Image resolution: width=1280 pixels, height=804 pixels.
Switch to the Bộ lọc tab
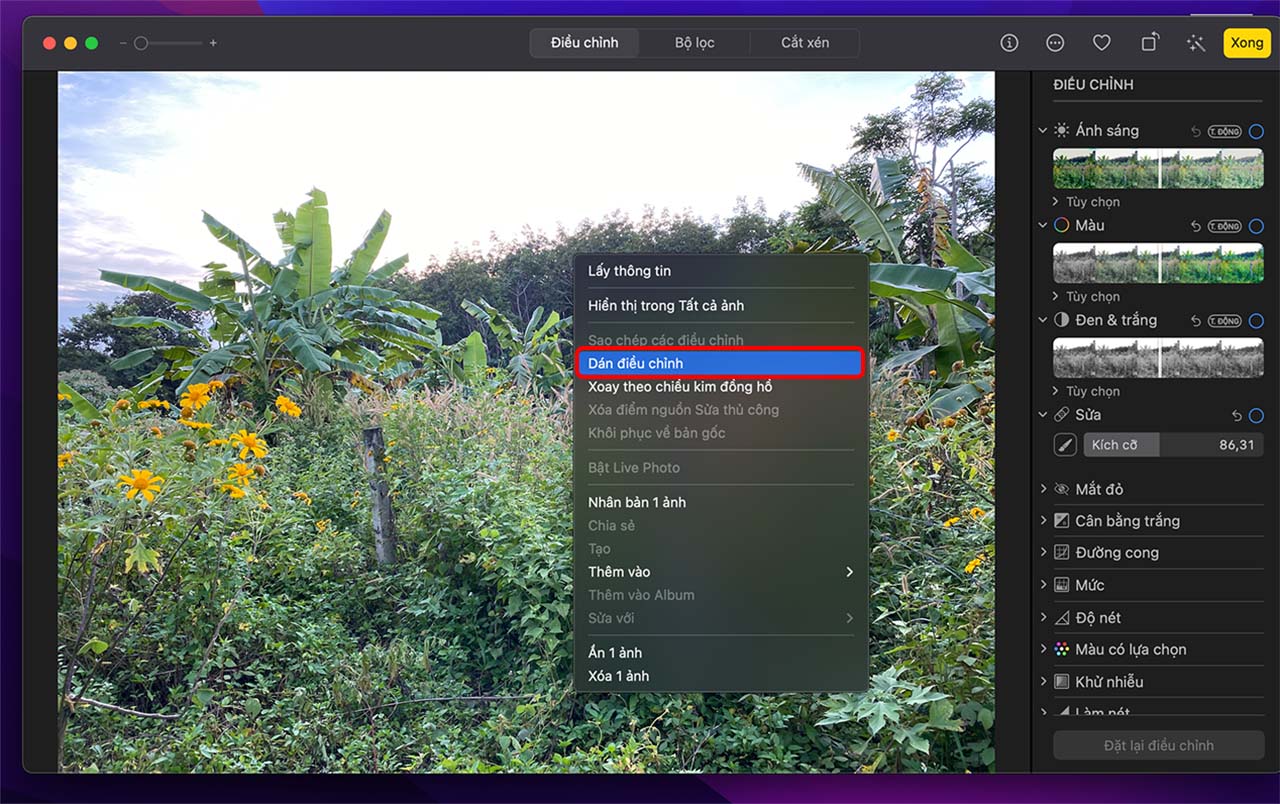[695, 43]
